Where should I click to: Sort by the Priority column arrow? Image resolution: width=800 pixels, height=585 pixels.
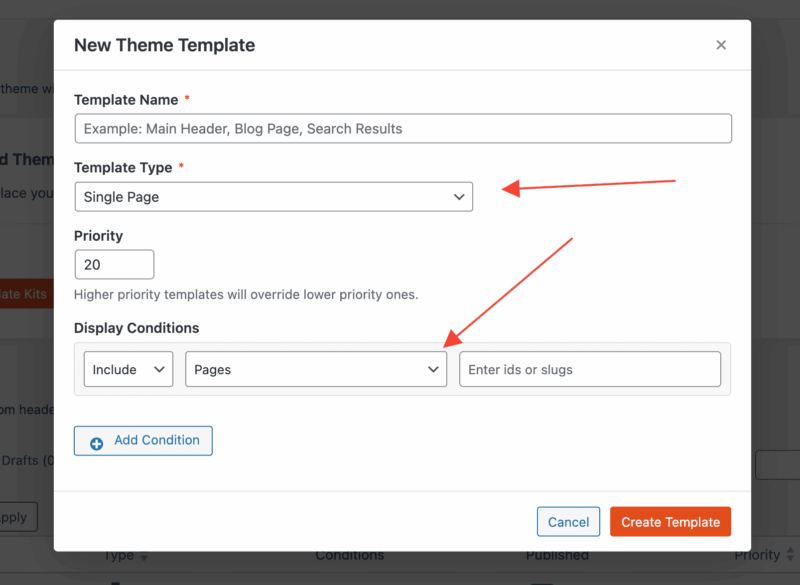pos(788,557)
